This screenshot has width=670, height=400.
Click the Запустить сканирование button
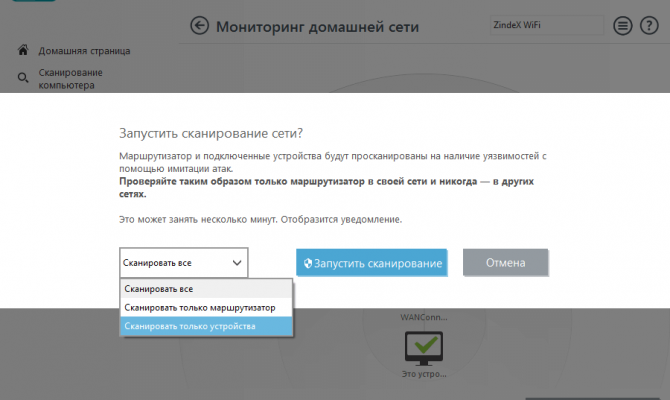(372, 263)
